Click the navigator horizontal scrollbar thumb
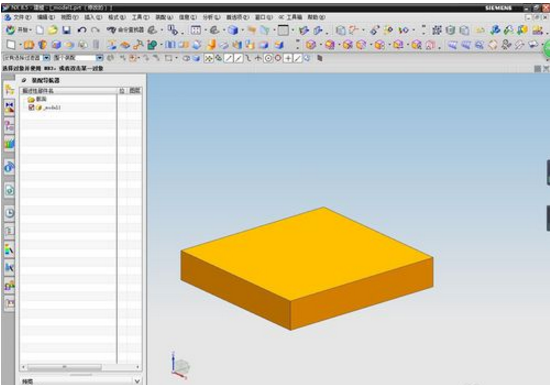 64,367
